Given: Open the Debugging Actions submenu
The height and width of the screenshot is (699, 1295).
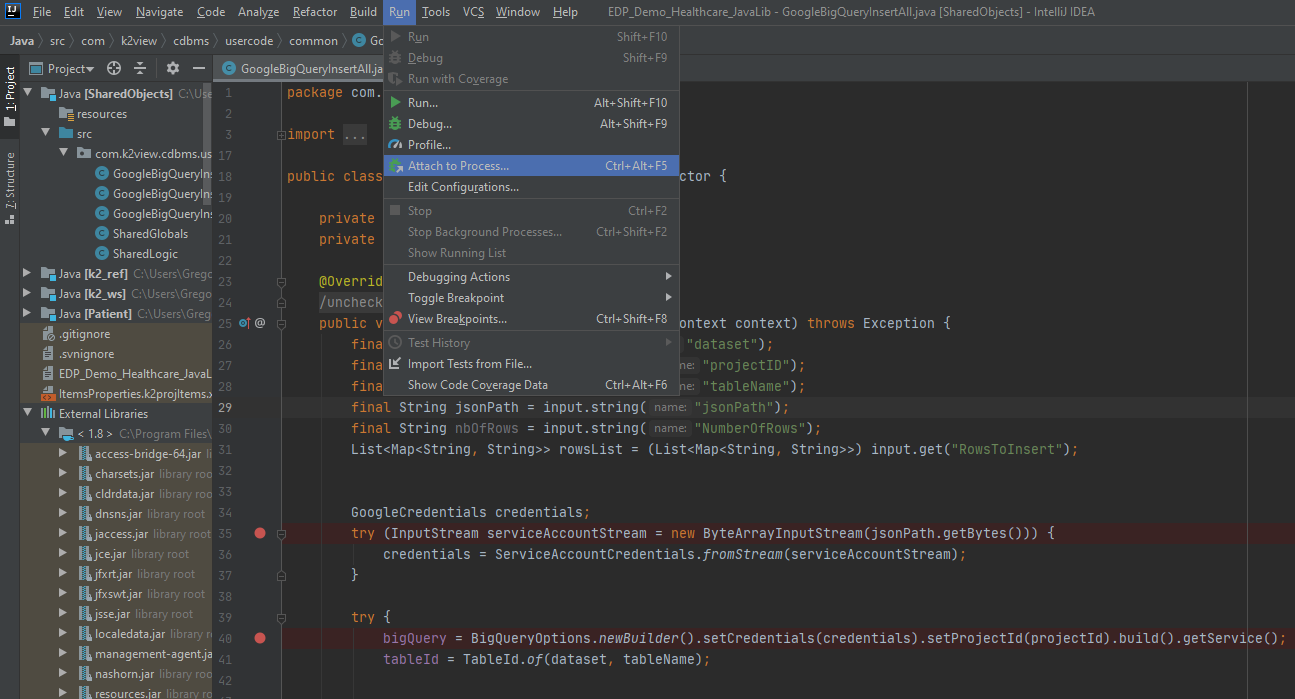Looking at the screenshot, I should (x=458, y=277).
